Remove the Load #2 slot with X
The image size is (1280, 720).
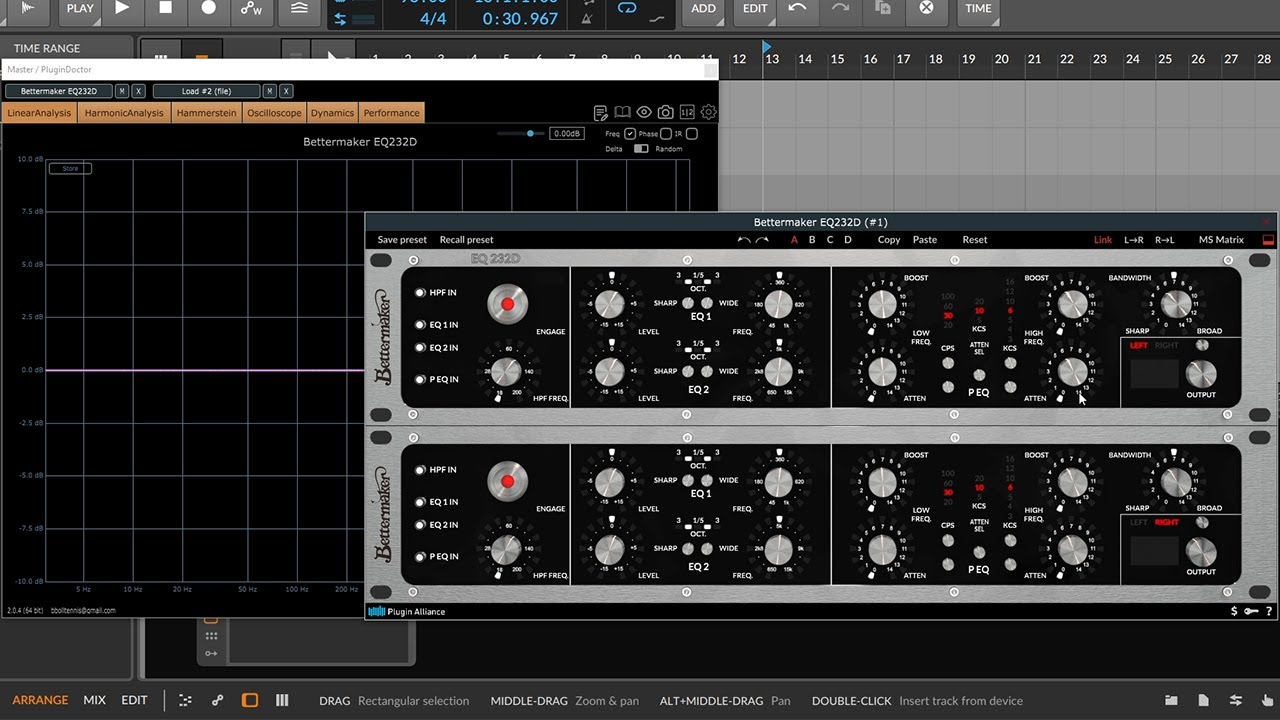286,91
